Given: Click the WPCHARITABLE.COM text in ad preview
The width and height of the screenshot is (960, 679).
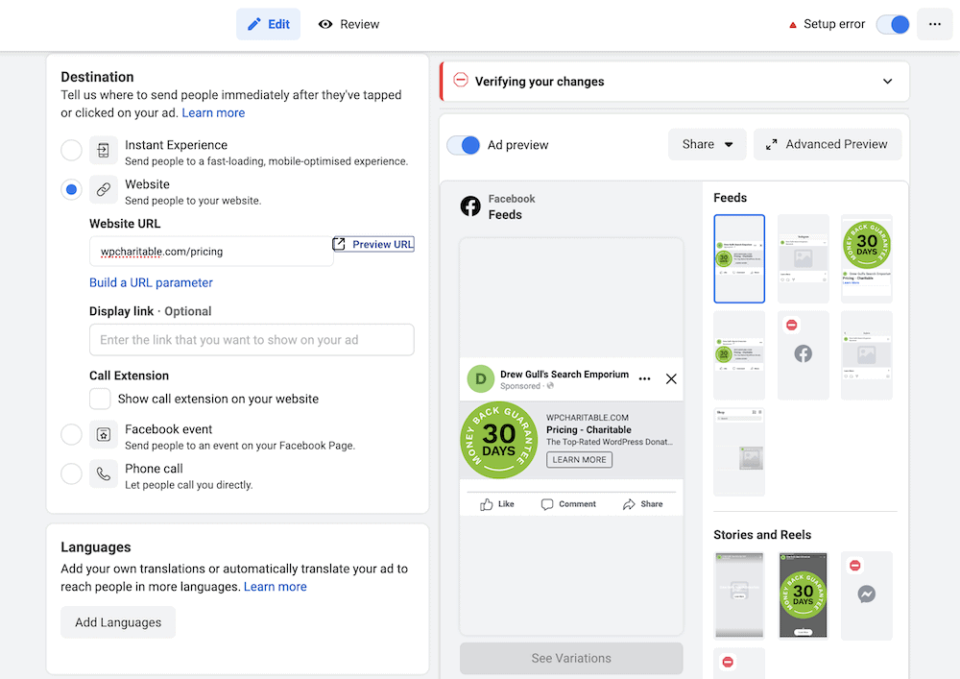Looking at the screenshot, I should pos(587,418).
